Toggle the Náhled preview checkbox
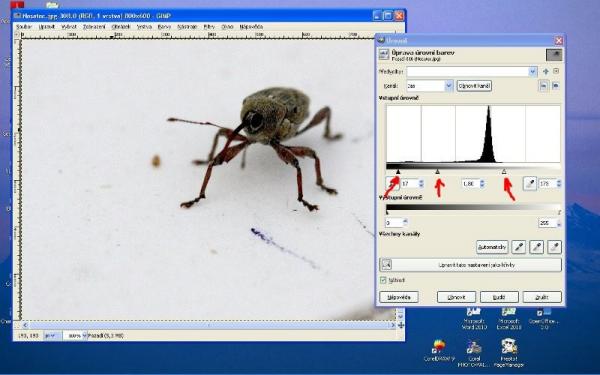The image size is (600, 375). click(x=383, y=280)
